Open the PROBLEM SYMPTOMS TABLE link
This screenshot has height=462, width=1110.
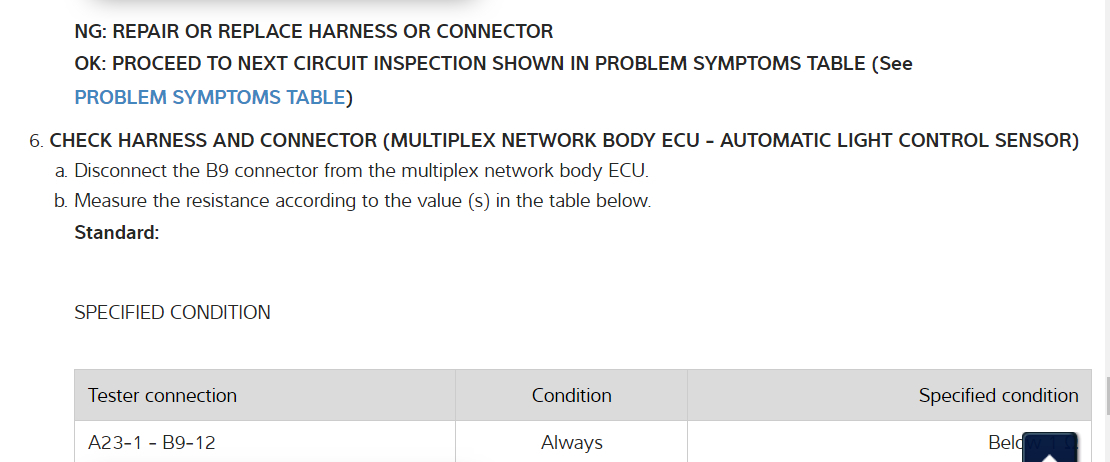(x=210, y=98)
